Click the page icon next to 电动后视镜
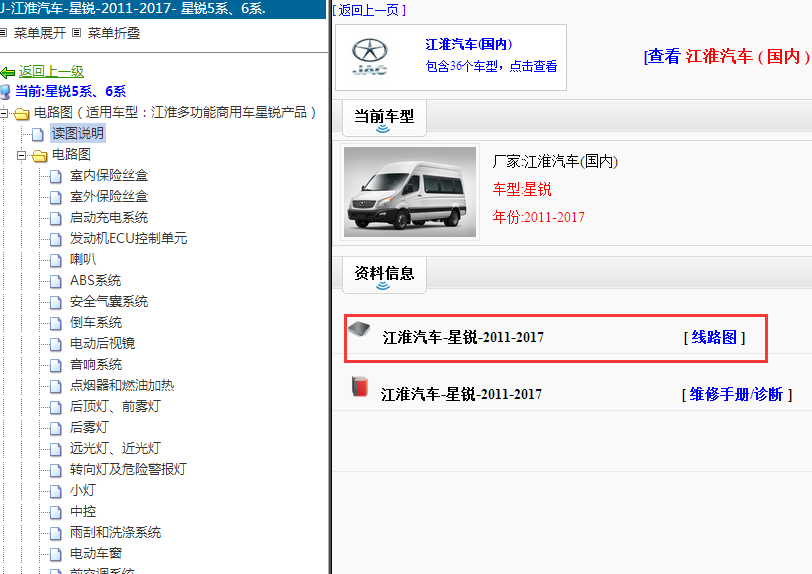 [x=55, y=345]
